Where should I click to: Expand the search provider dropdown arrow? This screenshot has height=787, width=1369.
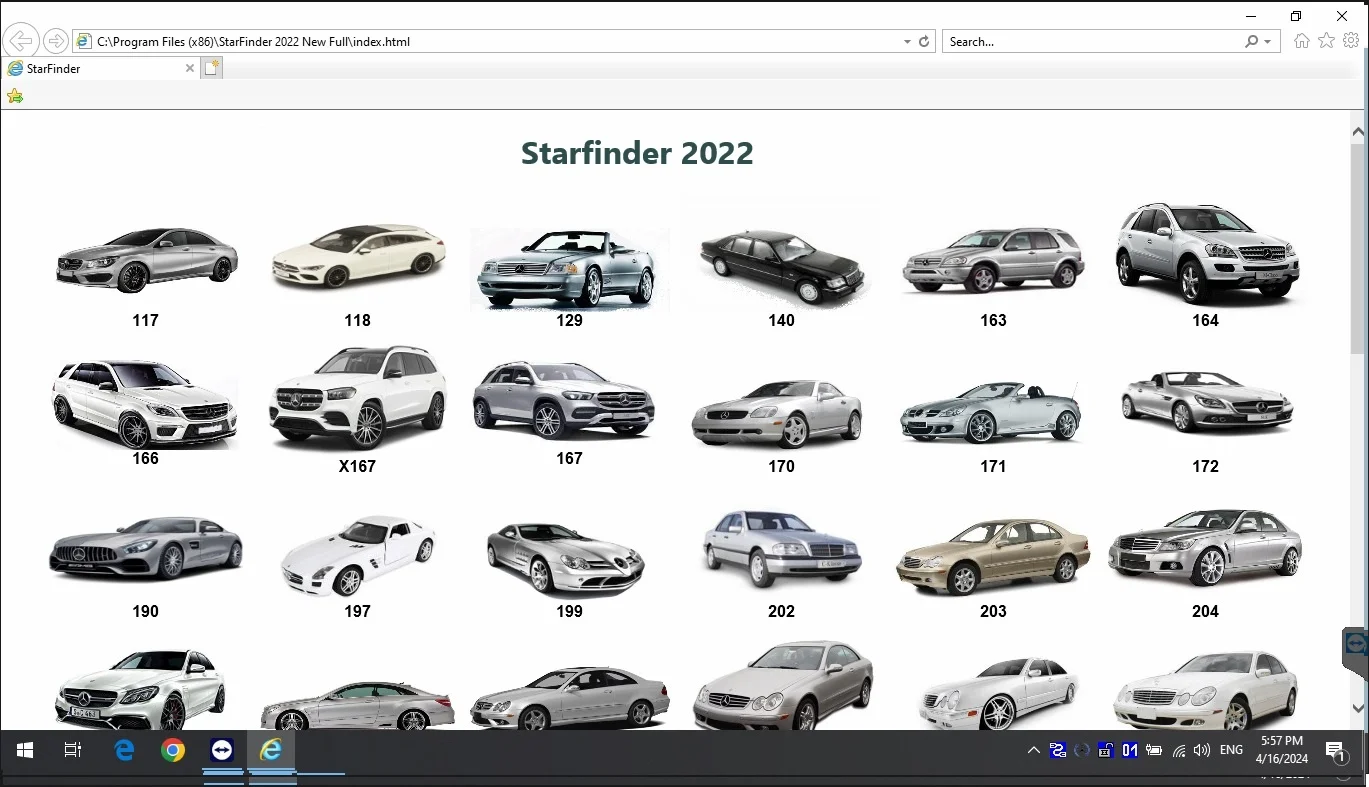pyautogui.click(x=1268, y=42)
